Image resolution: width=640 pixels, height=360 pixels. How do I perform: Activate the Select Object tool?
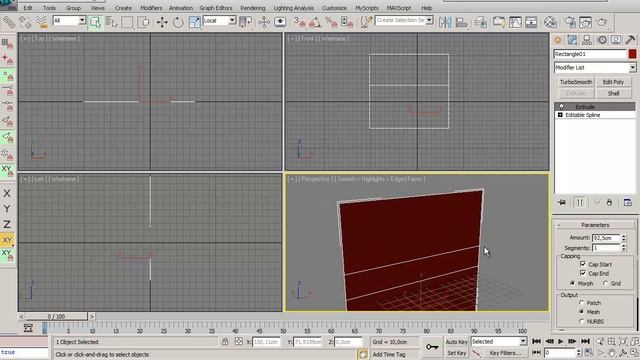click(96, 22)
